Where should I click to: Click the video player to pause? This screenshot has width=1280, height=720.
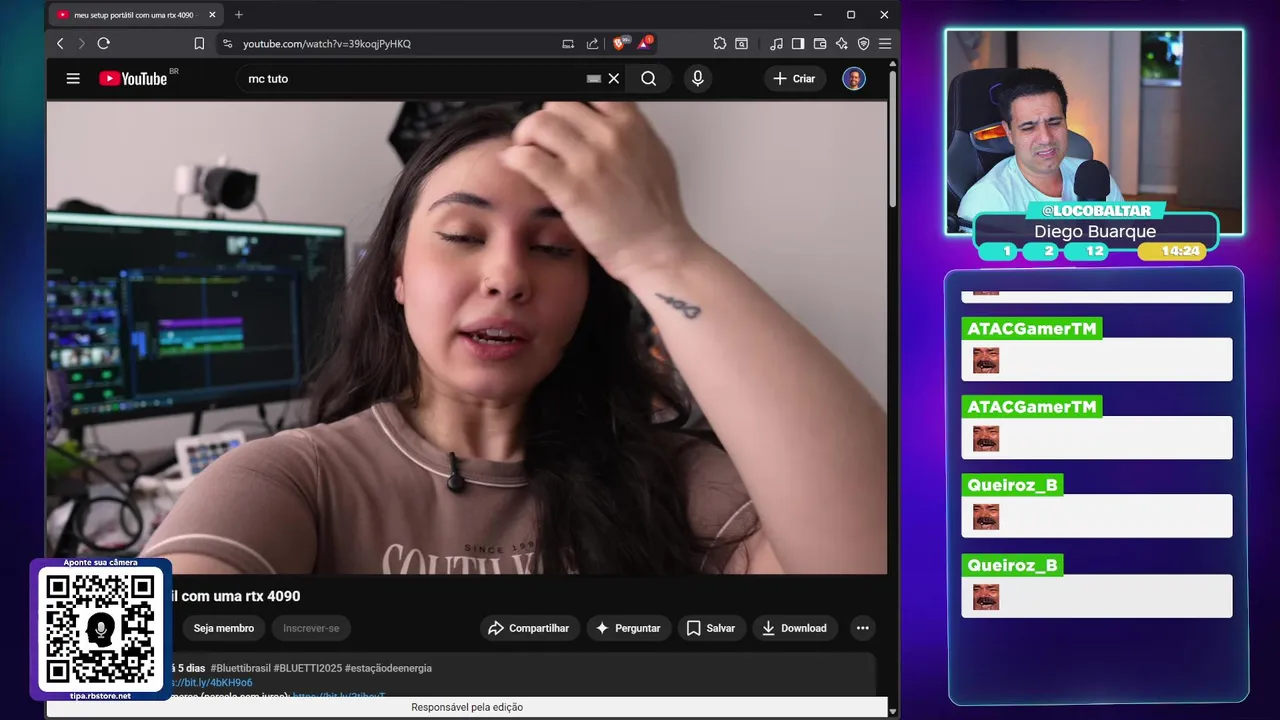466,337
